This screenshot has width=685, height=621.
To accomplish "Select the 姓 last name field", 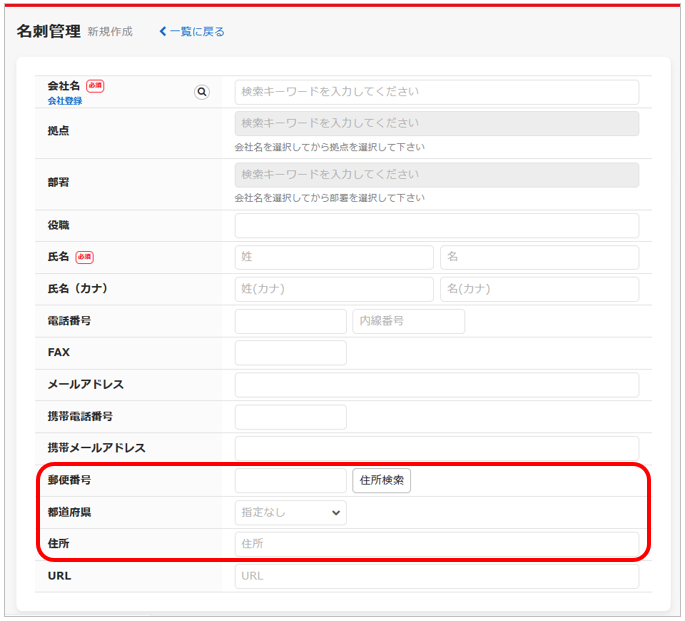I will (334, 257).
